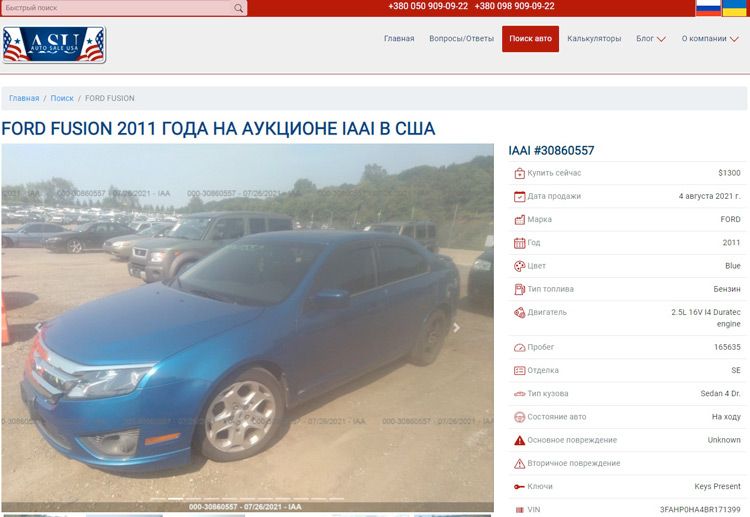750x517 pixels.
Task: Click the Цвет palette icon
Action: (x=519, y=266)
